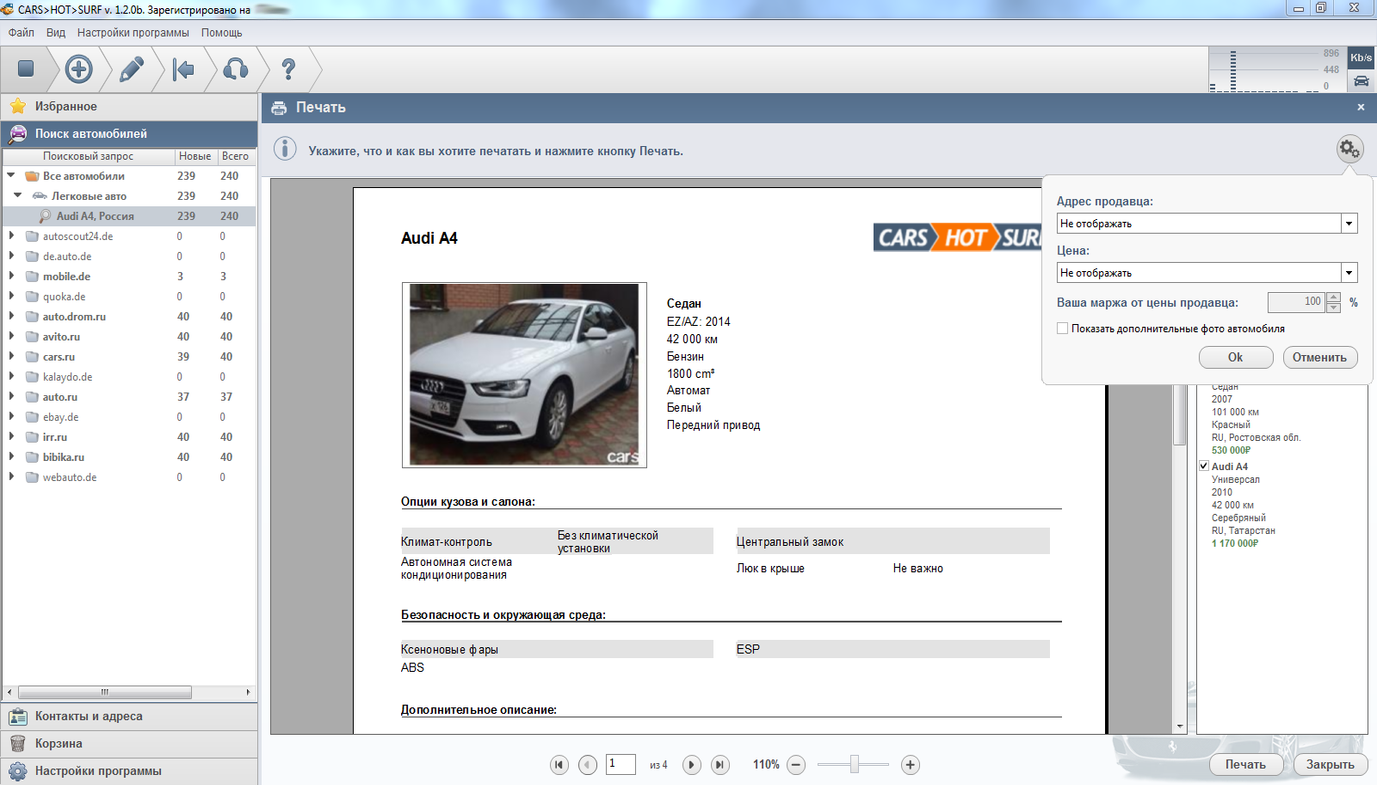
Task: Select Поиск автомобилей section header
Action: [x=129, y=133]
